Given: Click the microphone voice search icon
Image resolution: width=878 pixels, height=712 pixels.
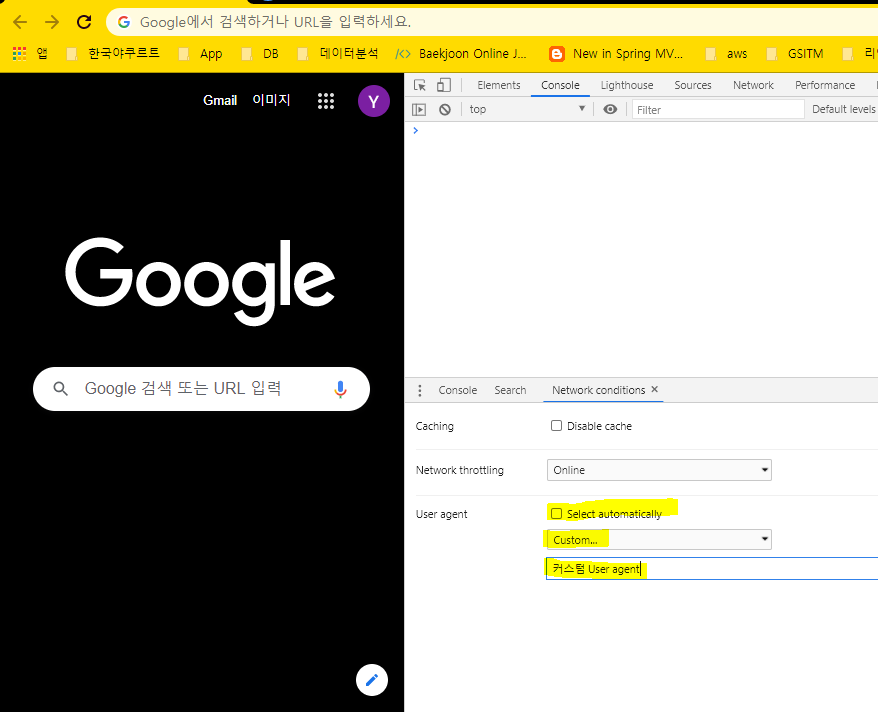Looking at the screenshot, I should [340, 388].
